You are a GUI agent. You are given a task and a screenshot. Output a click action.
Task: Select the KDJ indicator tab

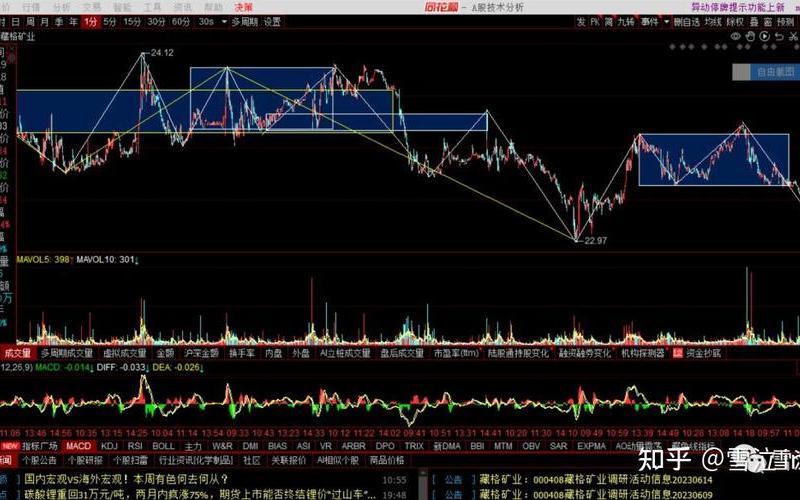point(109,446)
